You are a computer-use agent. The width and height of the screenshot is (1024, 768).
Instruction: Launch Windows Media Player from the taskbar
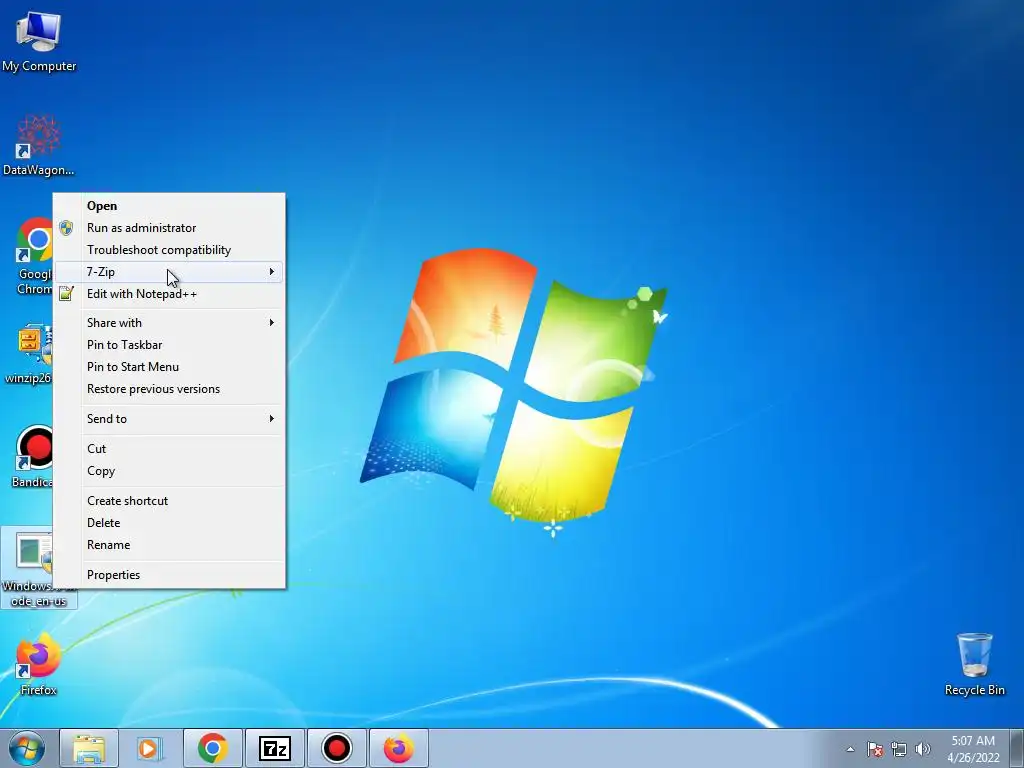point(150,748)
